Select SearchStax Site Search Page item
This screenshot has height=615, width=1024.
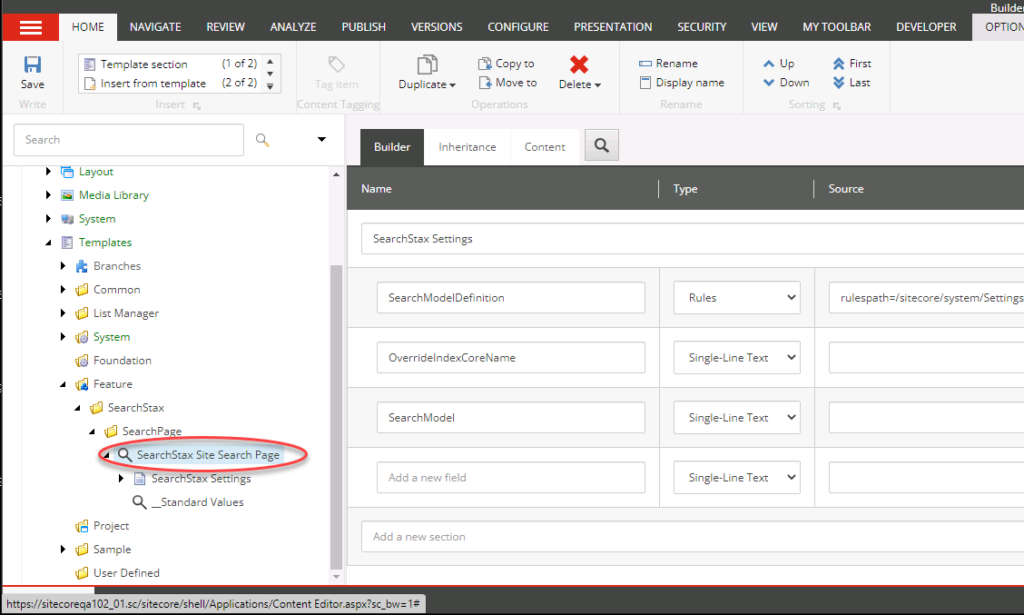pyautogui.click(x=208, y=454)
